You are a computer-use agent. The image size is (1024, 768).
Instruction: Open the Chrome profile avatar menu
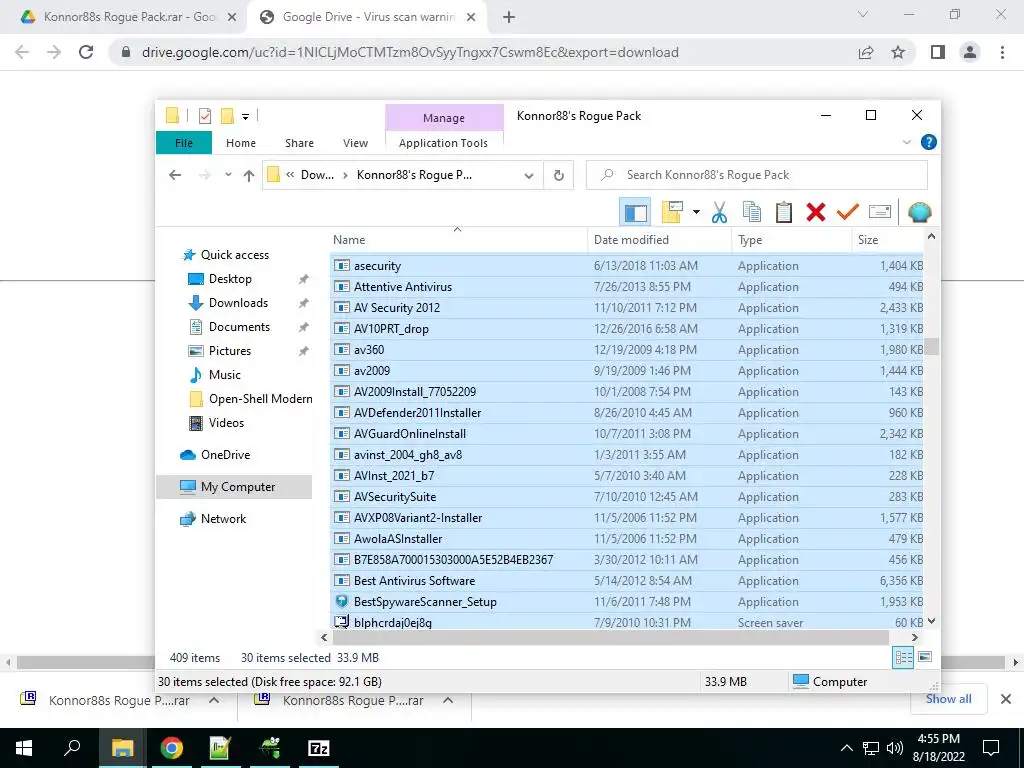pyautogui.click(x=970, y=52)
